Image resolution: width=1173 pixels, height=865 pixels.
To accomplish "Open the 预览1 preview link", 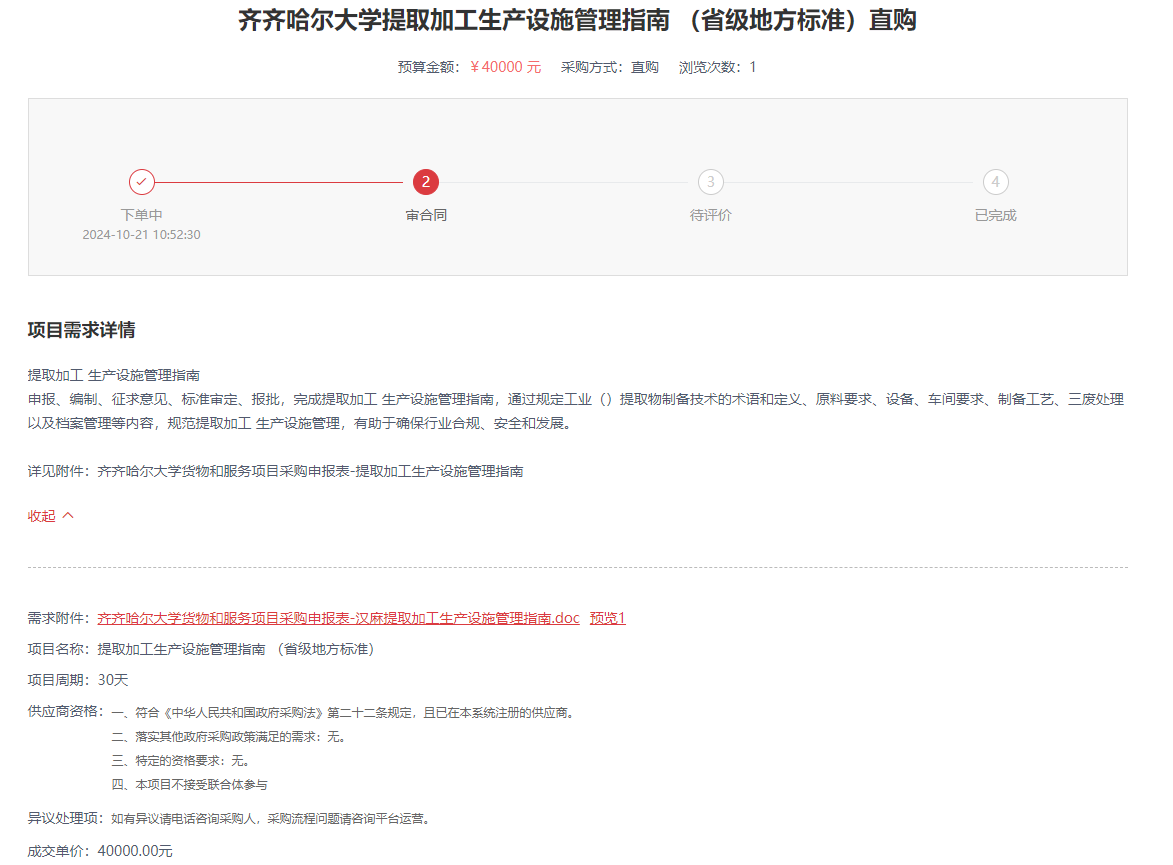I will coord(607,618).
